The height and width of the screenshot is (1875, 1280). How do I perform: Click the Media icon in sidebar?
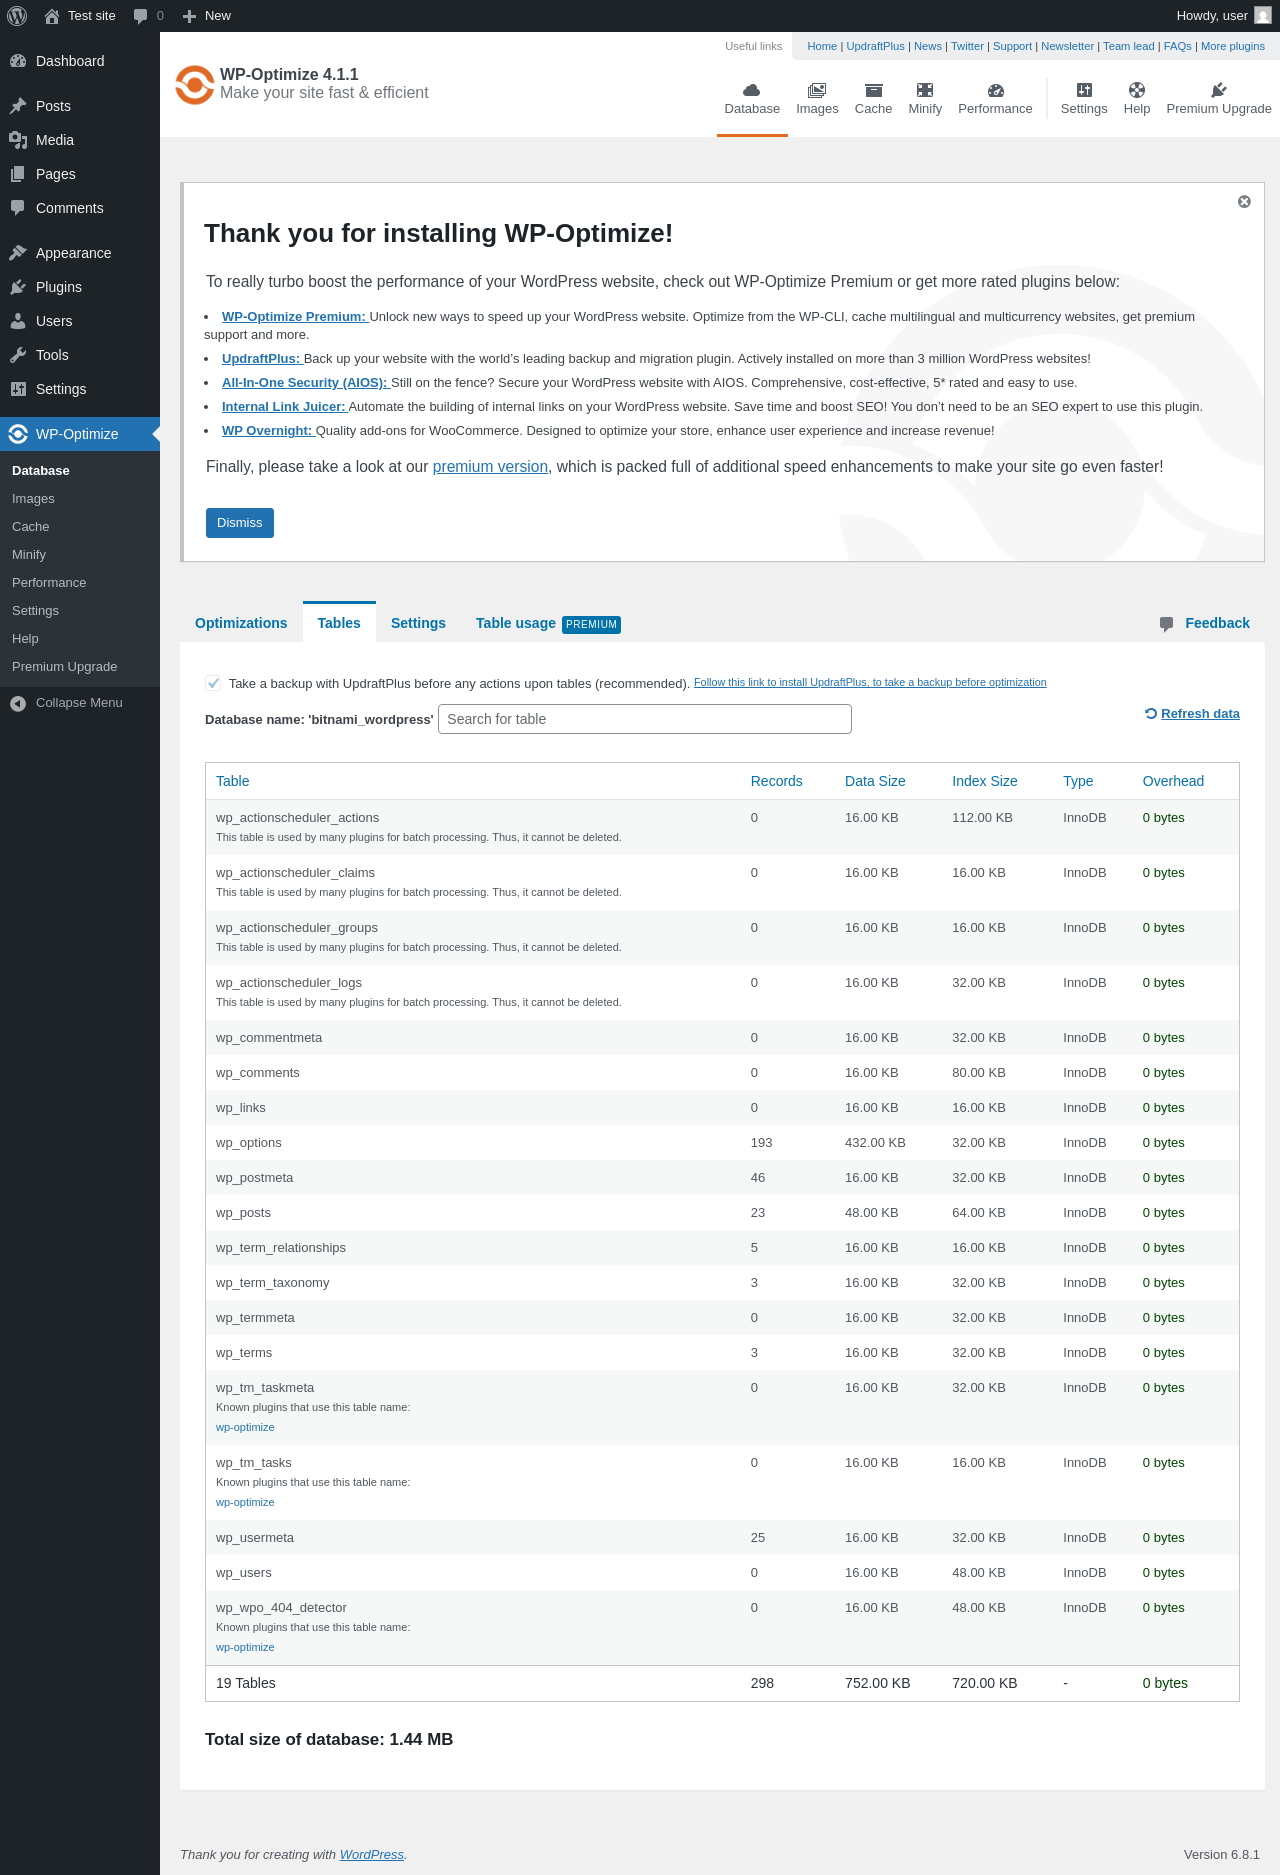coord(18,140)
